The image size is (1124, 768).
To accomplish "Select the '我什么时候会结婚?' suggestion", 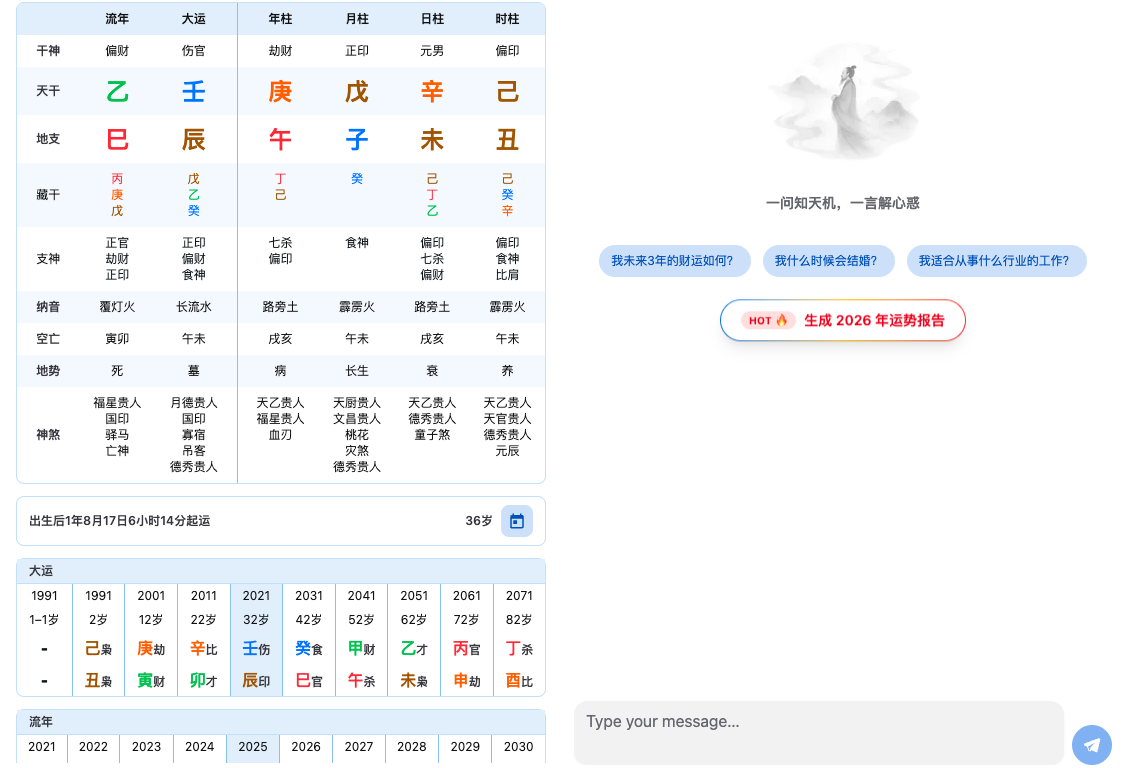I will (826, 261).
